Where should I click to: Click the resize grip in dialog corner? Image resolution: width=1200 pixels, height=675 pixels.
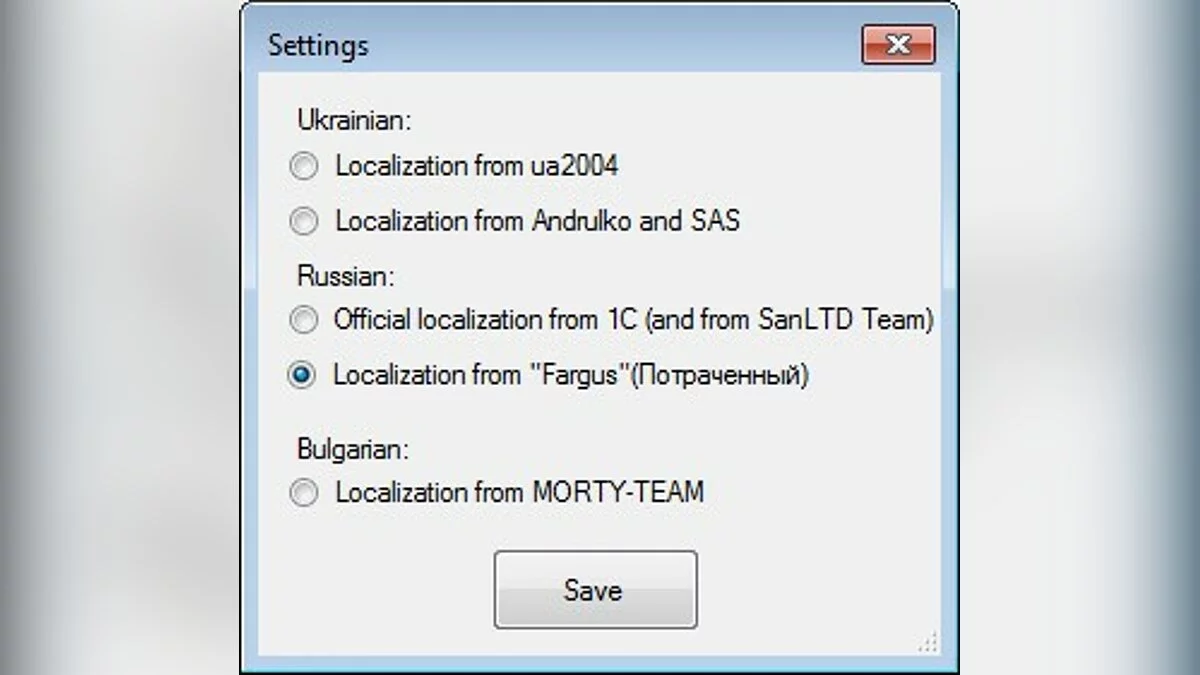tap(927, 641)
